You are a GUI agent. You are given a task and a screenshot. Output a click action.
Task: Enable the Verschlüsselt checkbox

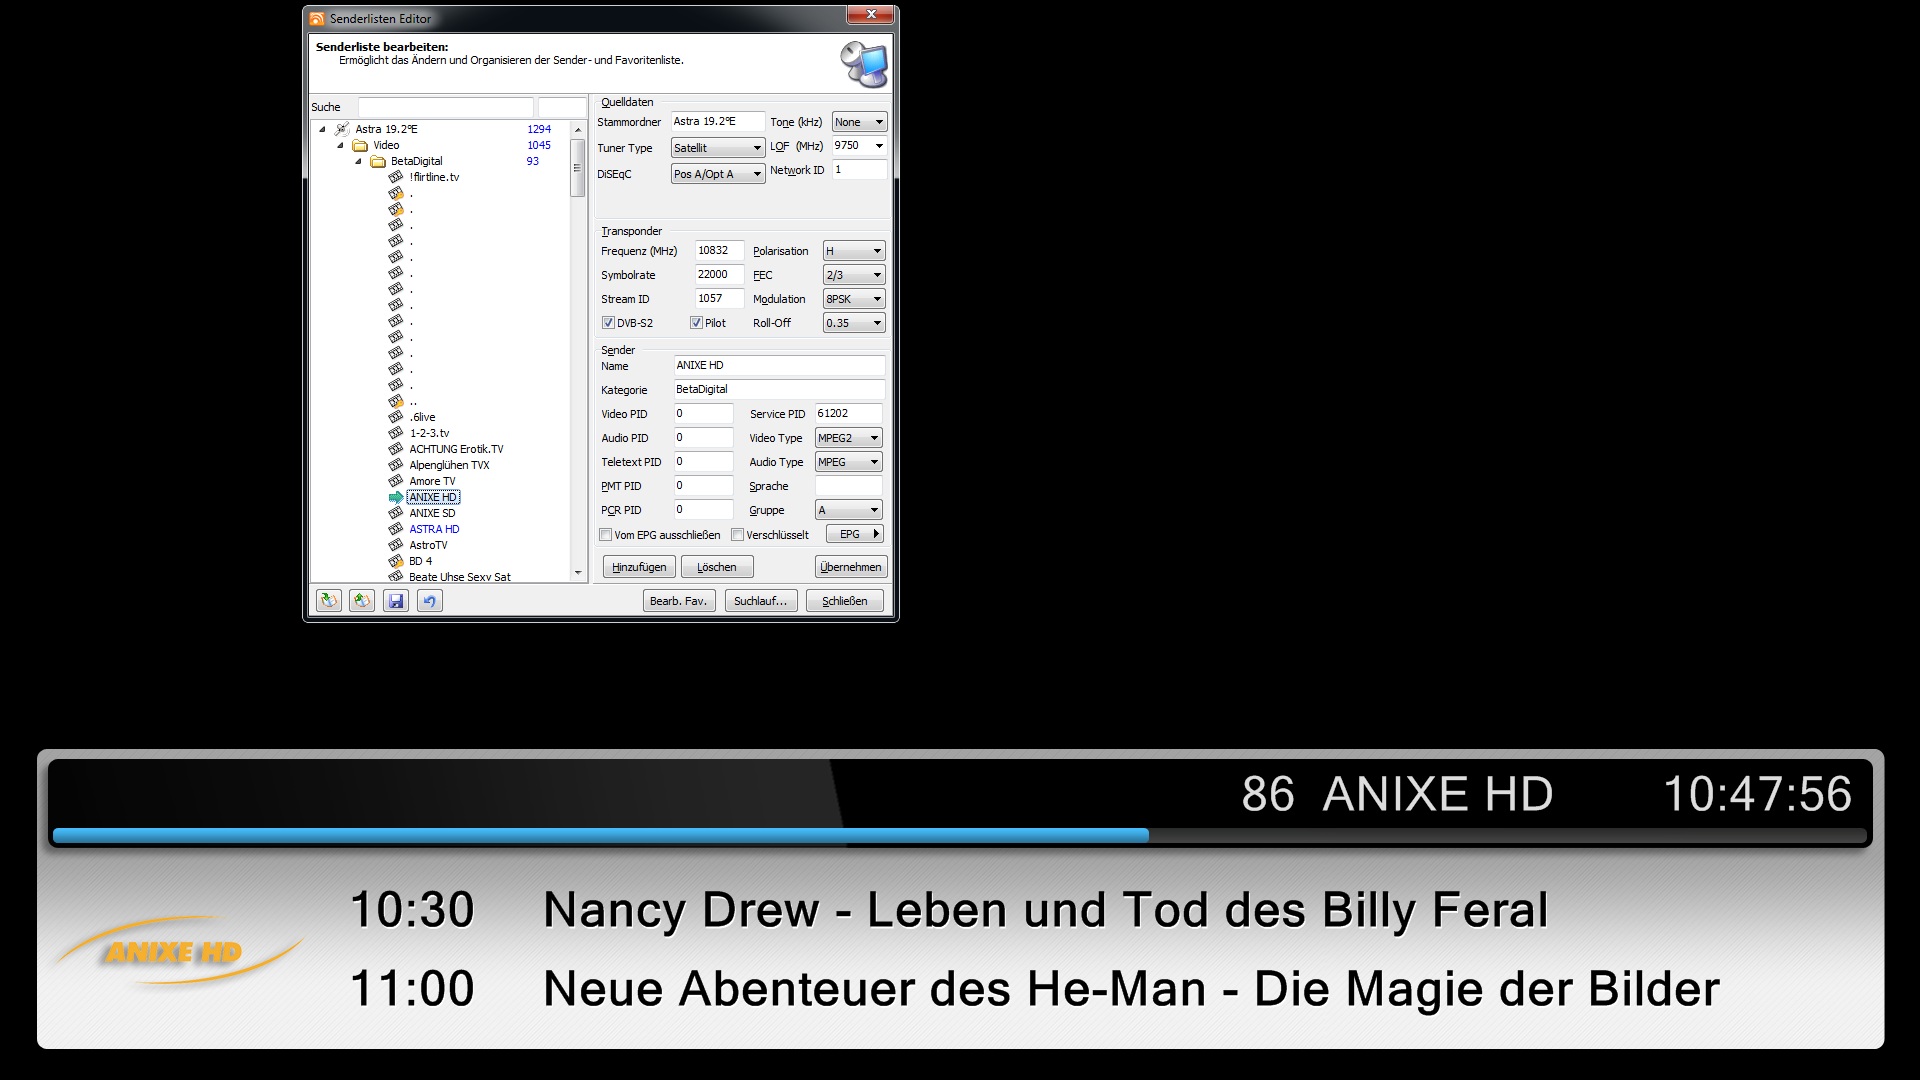click(738, 535)
